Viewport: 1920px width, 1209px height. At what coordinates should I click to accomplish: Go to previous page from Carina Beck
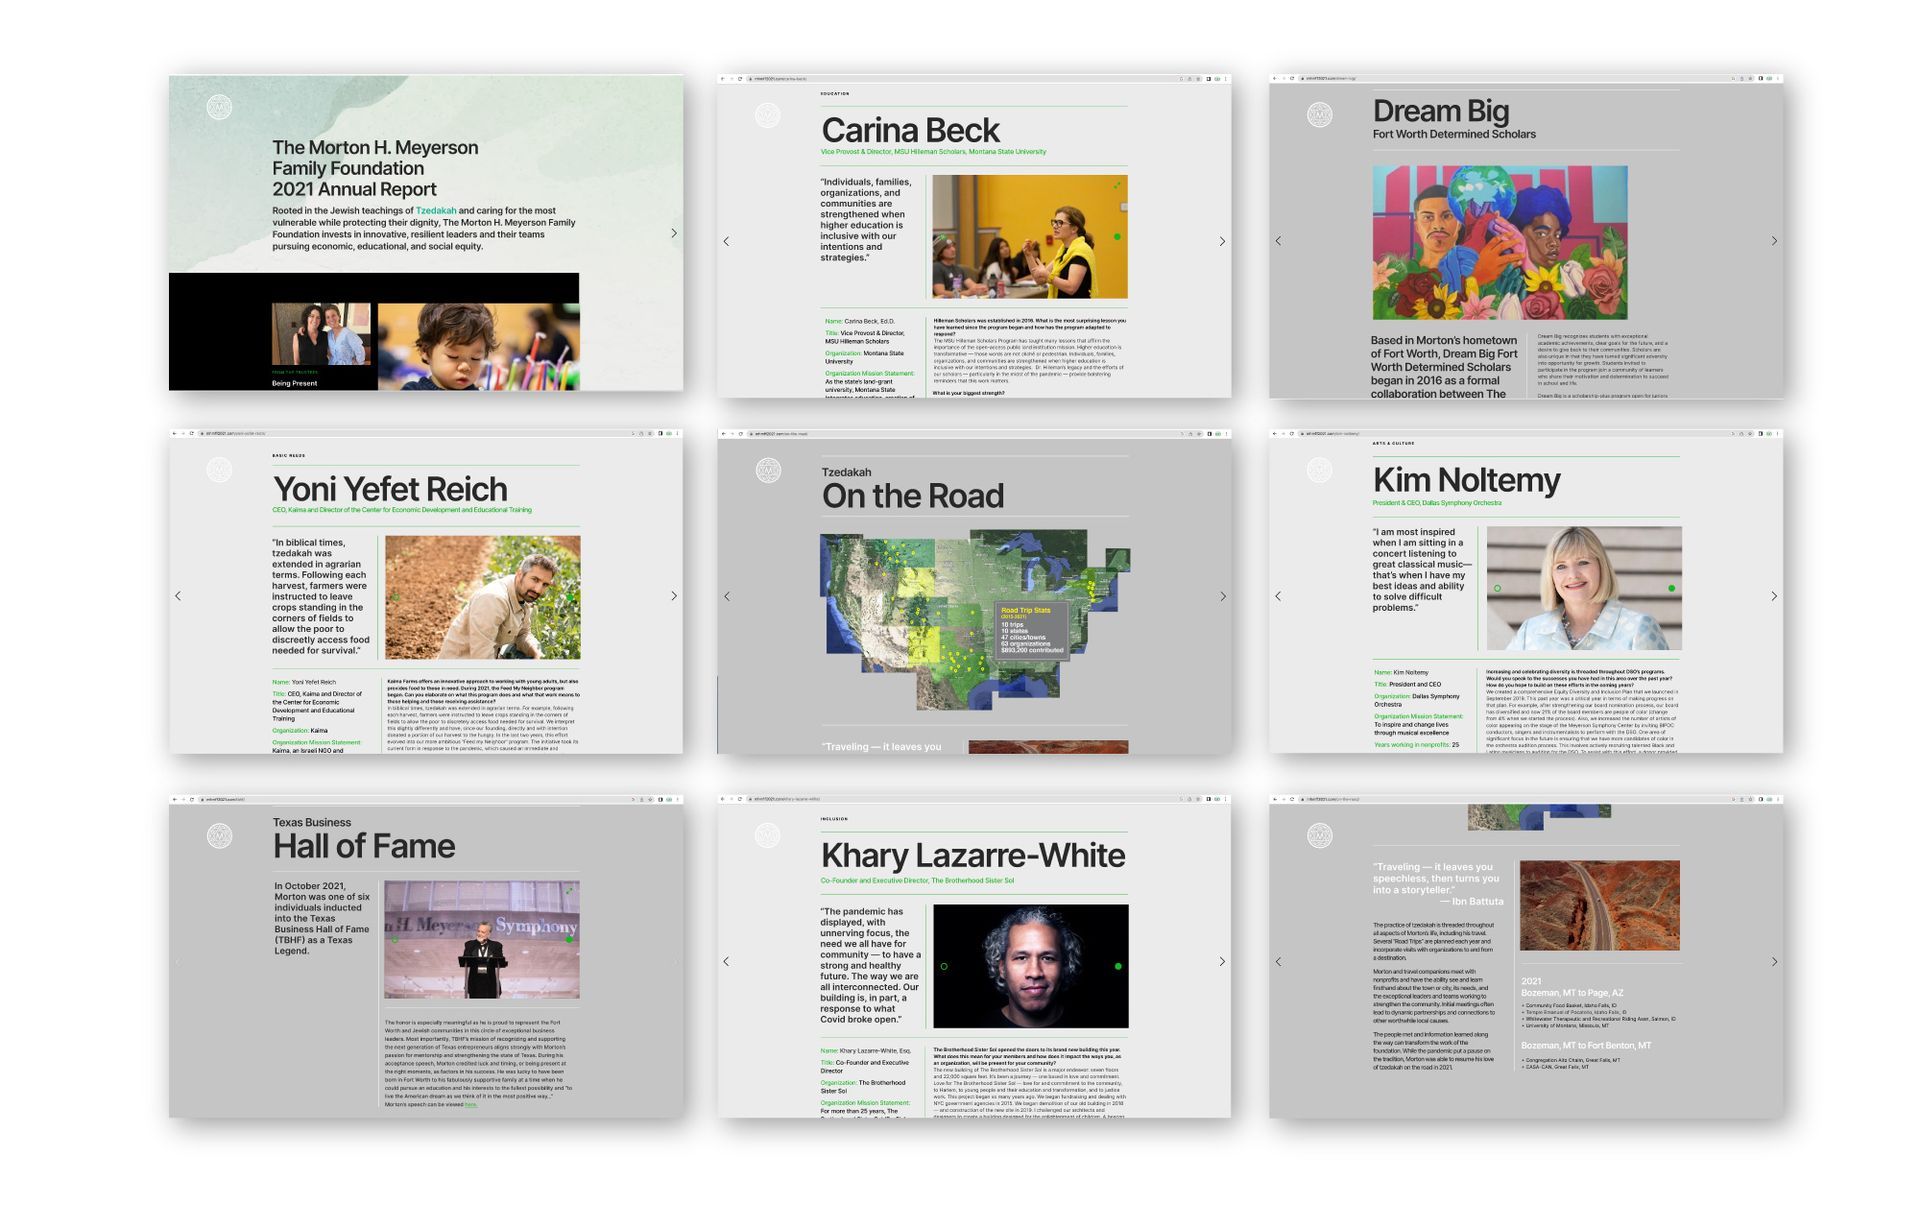[x=726, y=241]
